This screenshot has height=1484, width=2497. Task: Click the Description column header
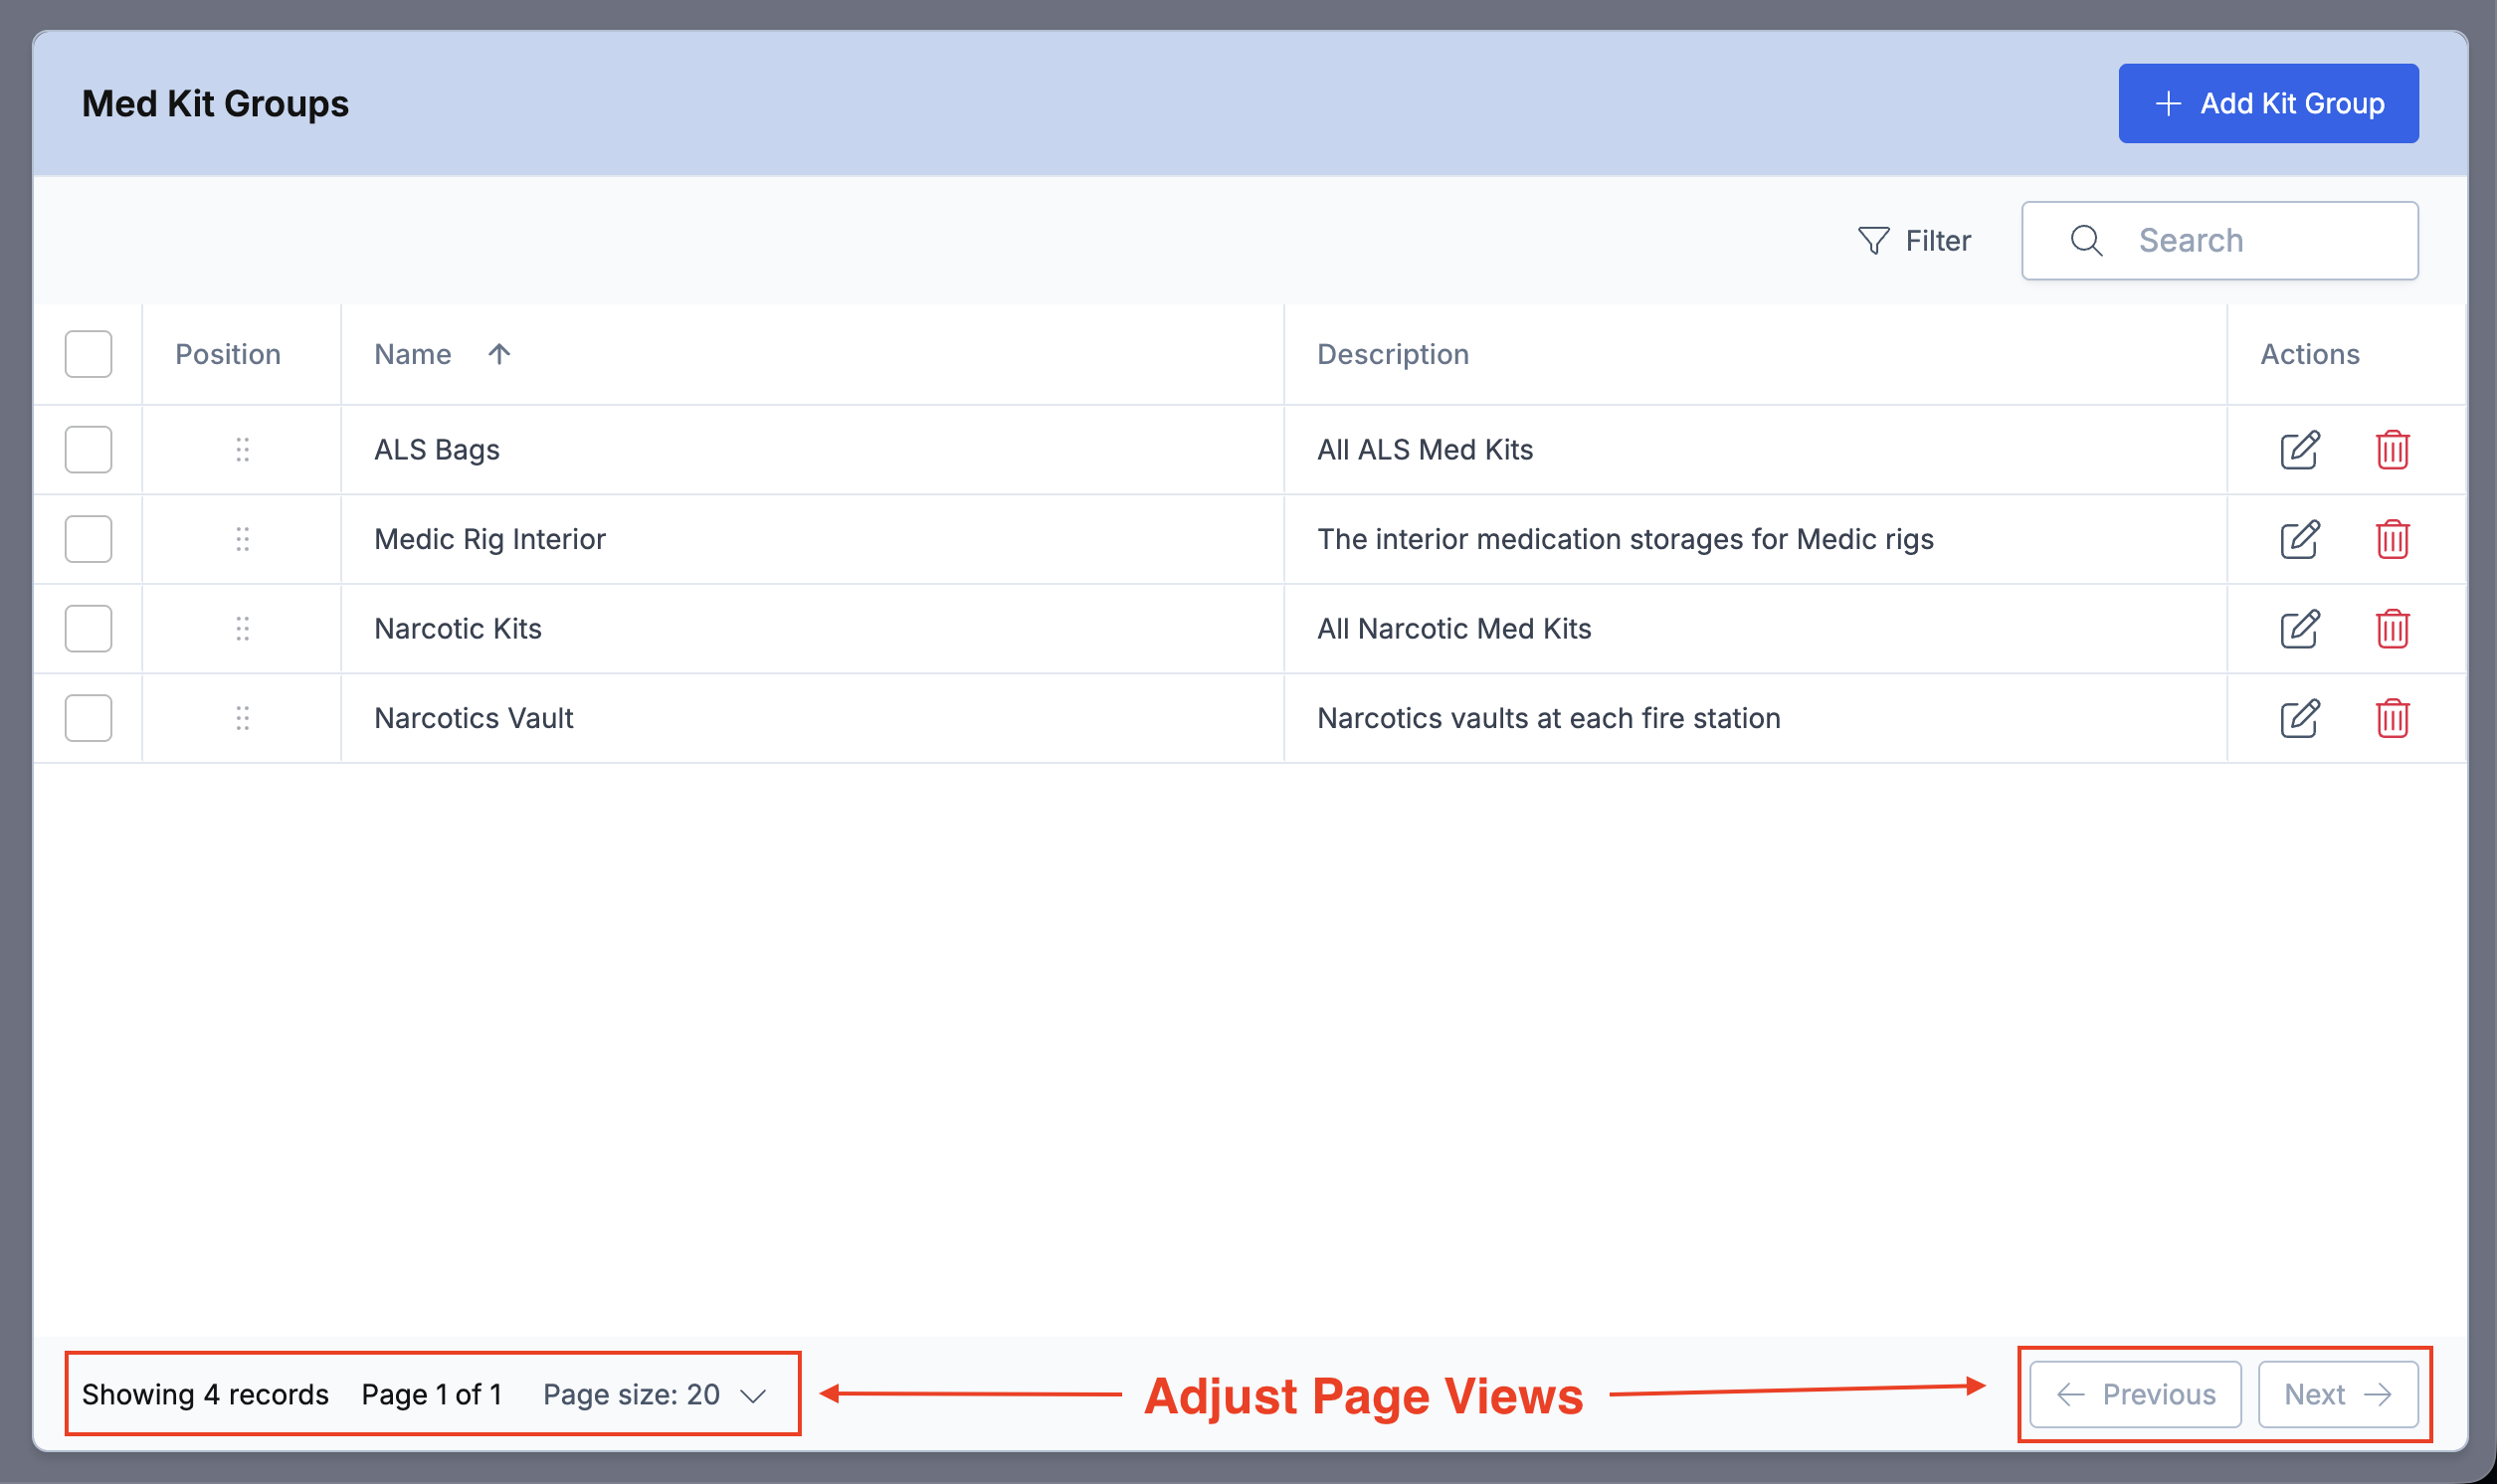[x=1393, y=354]
